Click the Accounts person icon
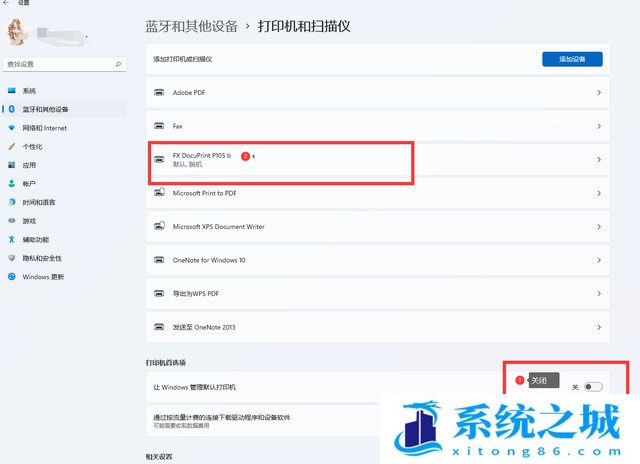Image resolution: width=640 pixels, height=464 pixels. pos(12,184)
